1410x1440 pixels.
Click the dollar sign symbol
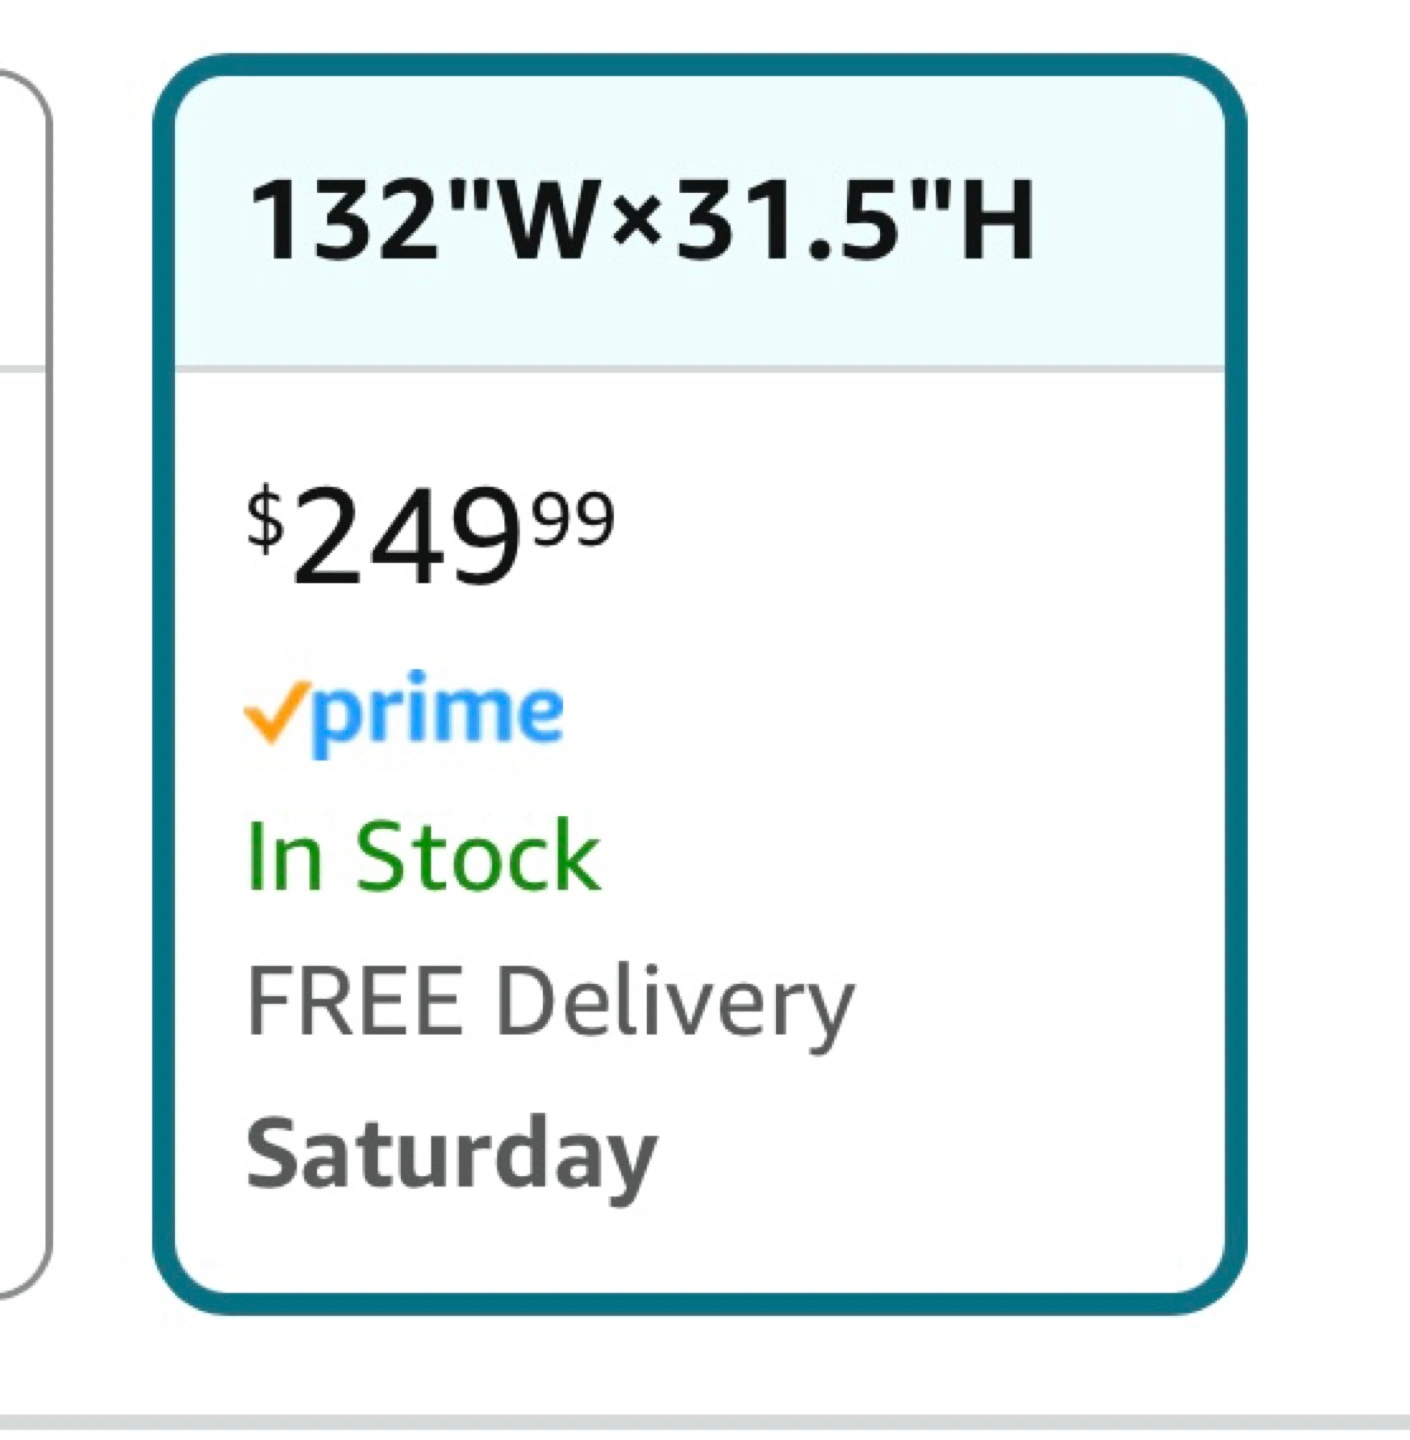264,520
